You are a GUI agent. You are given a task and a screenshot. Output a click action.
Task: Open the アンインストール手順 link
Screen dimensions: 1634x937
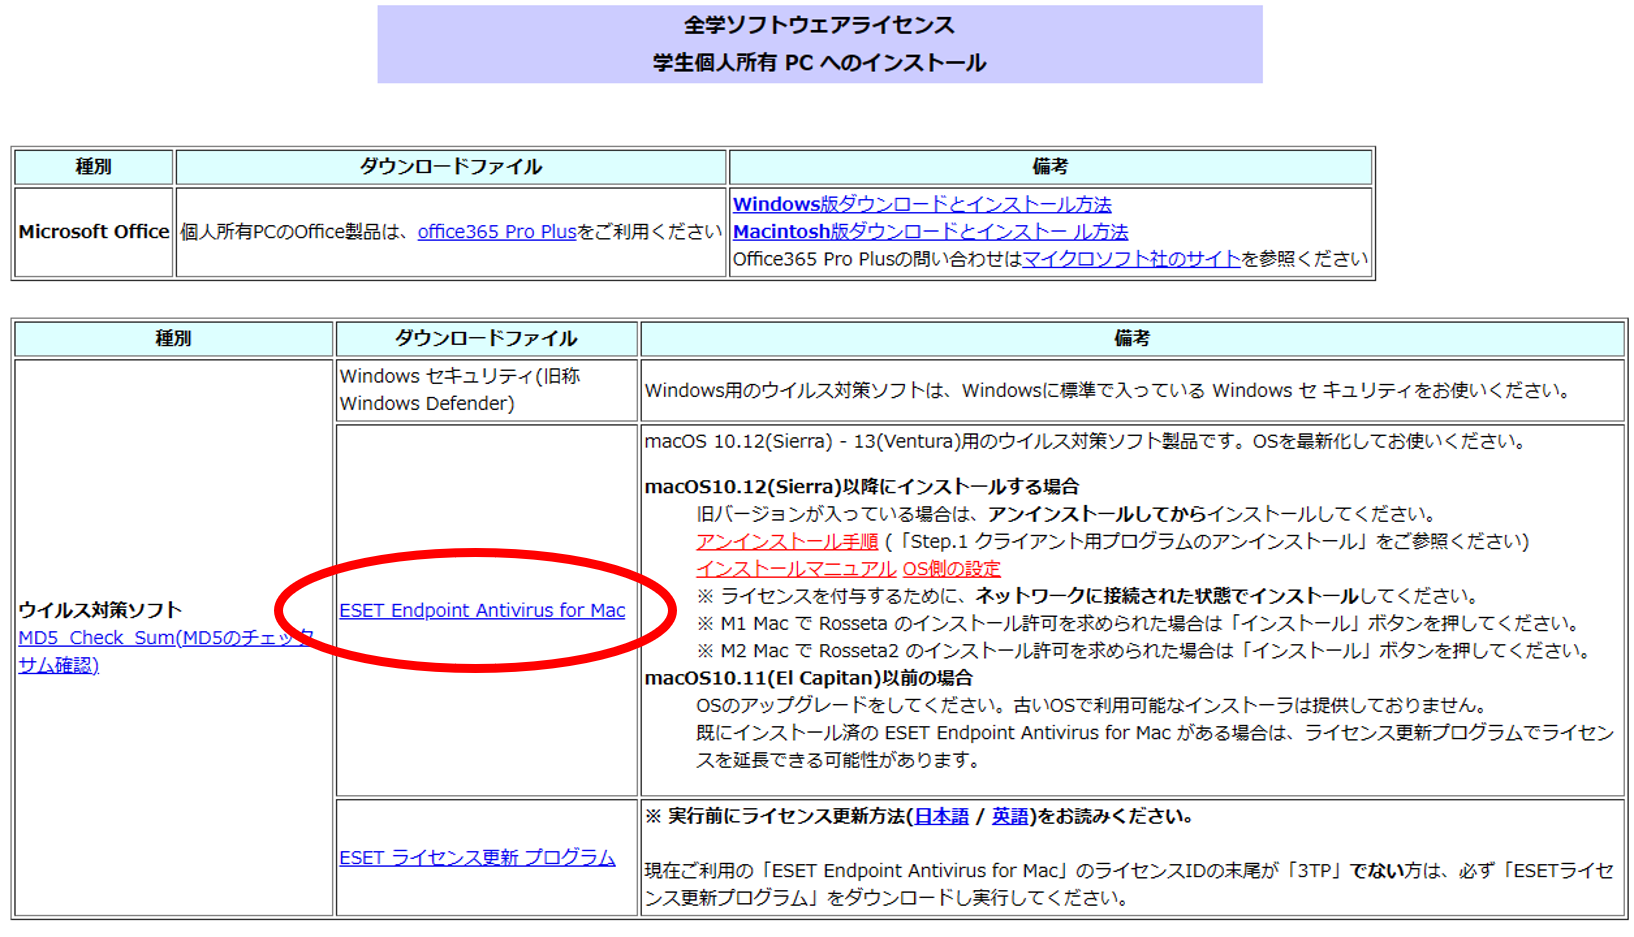coord(787,541)
